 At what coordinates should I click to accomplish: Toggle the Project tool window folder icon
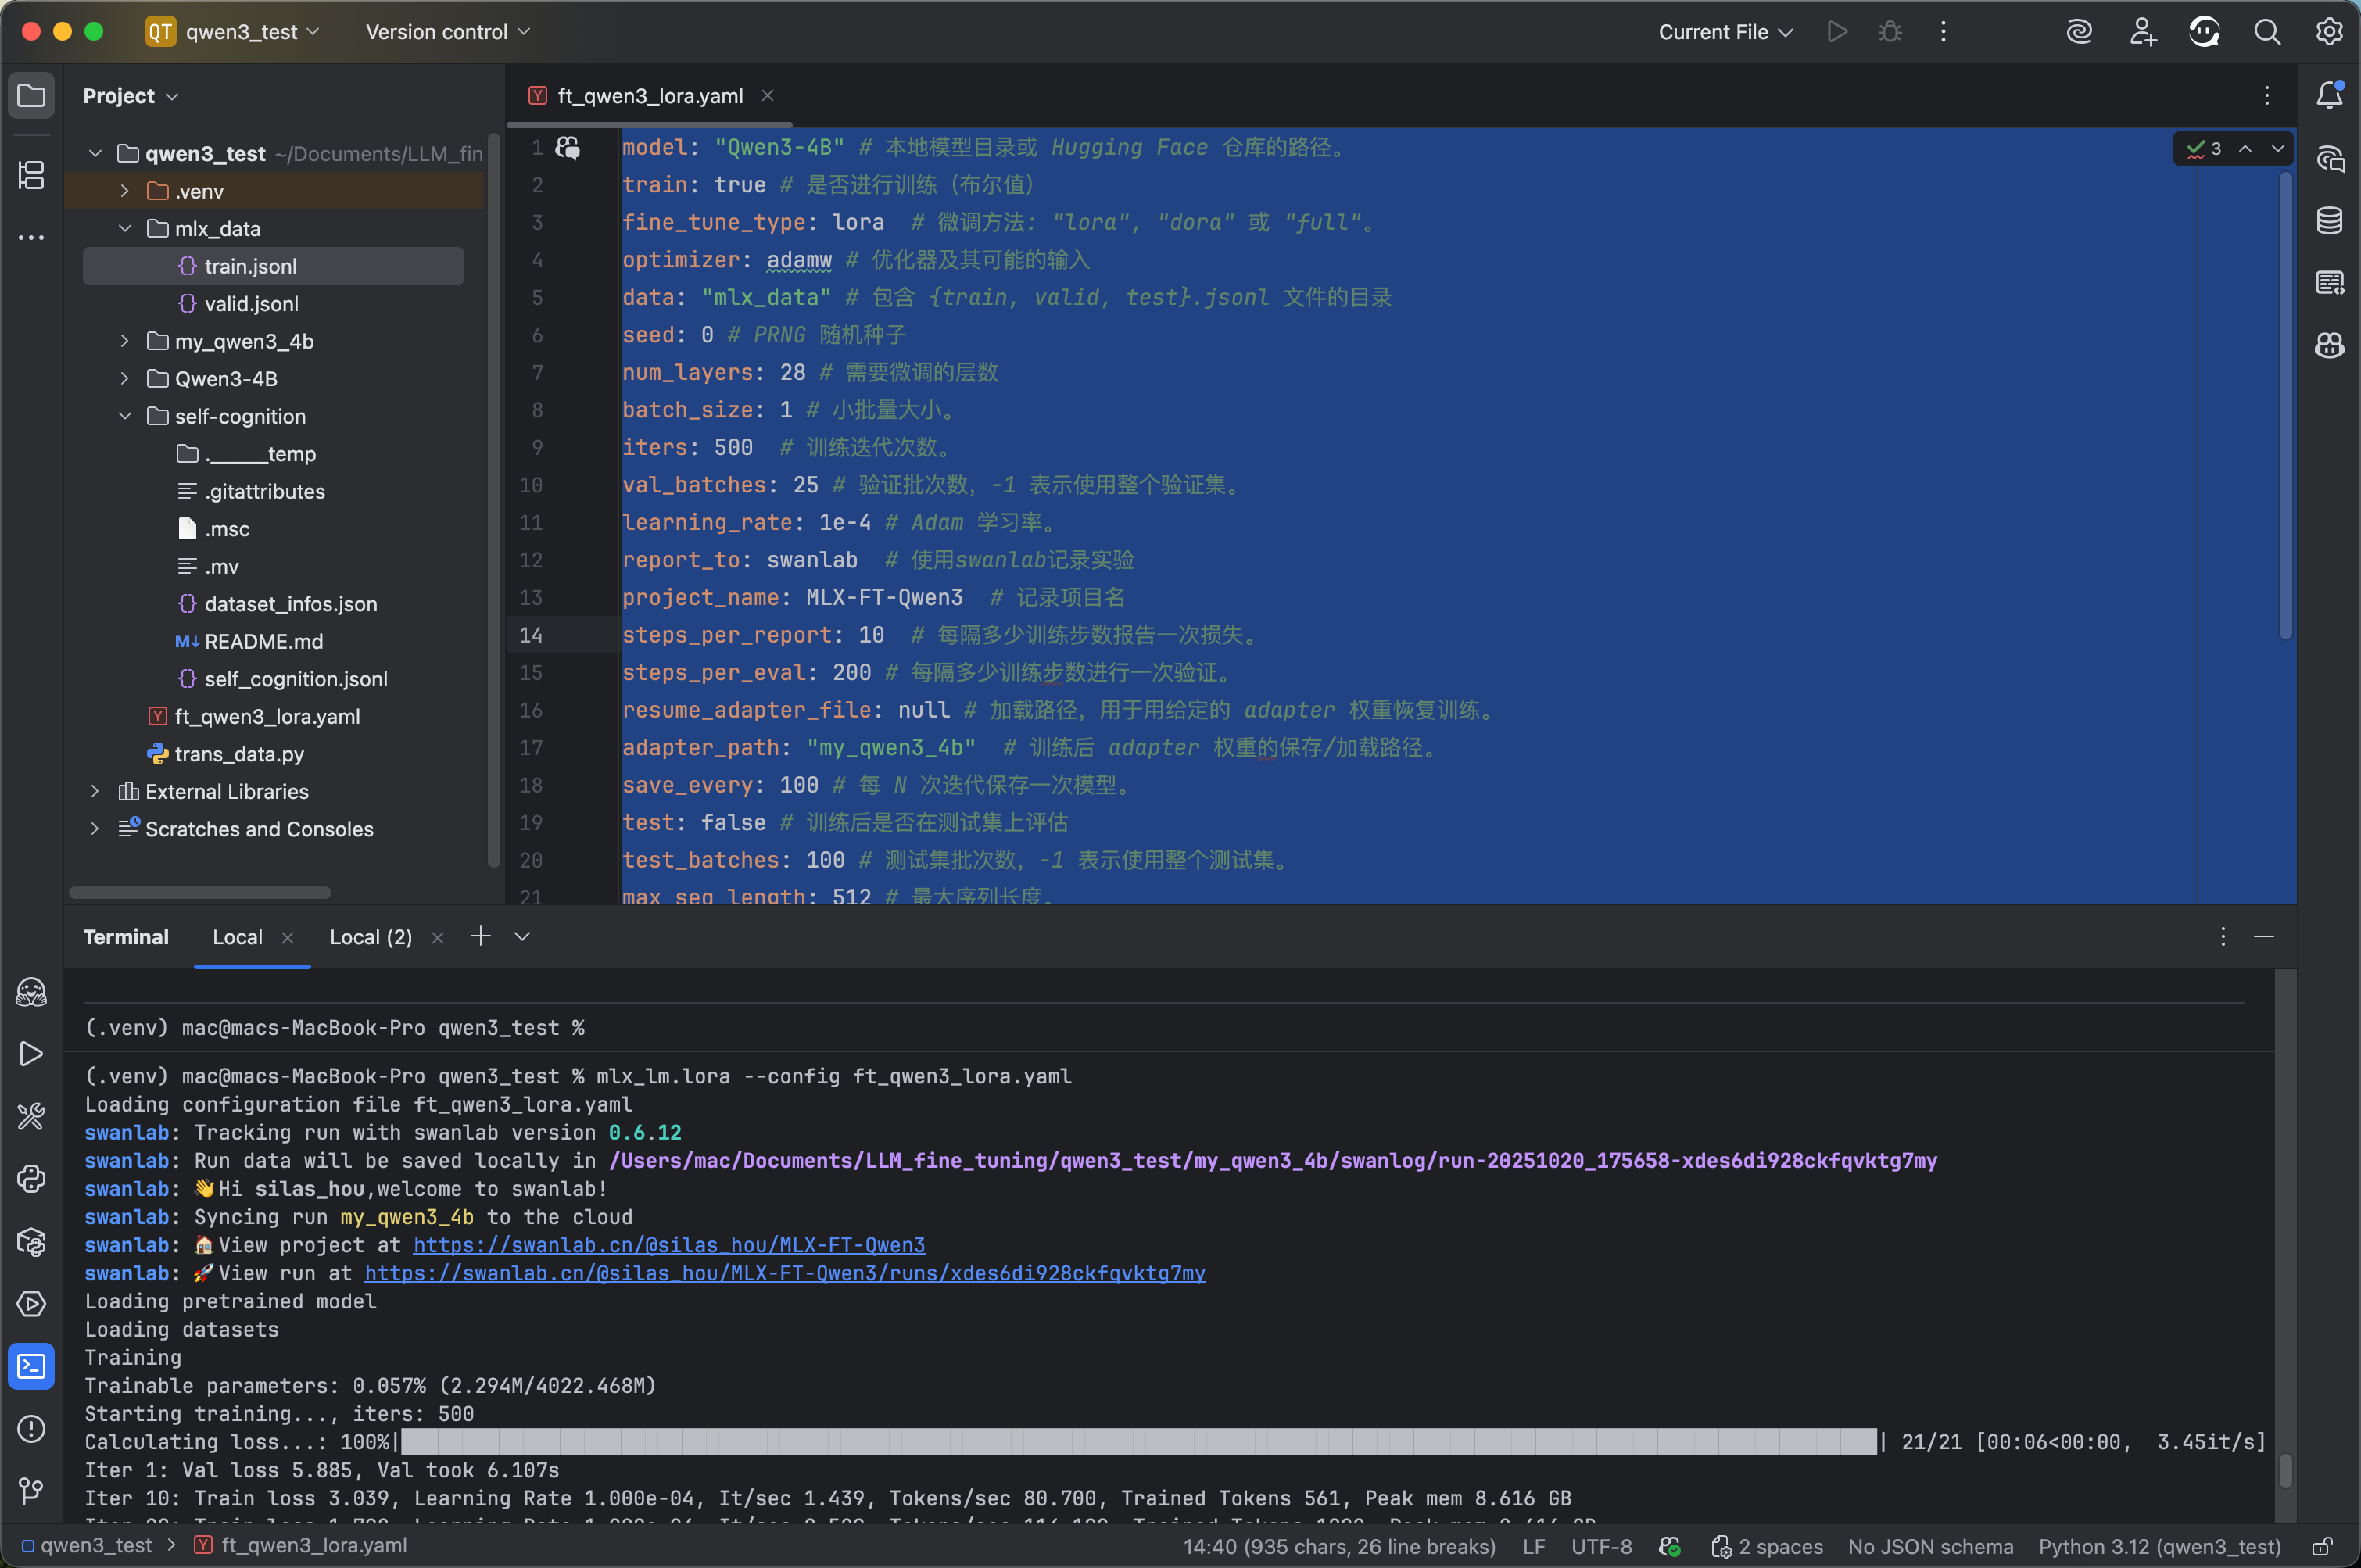[x=31, y=96]
